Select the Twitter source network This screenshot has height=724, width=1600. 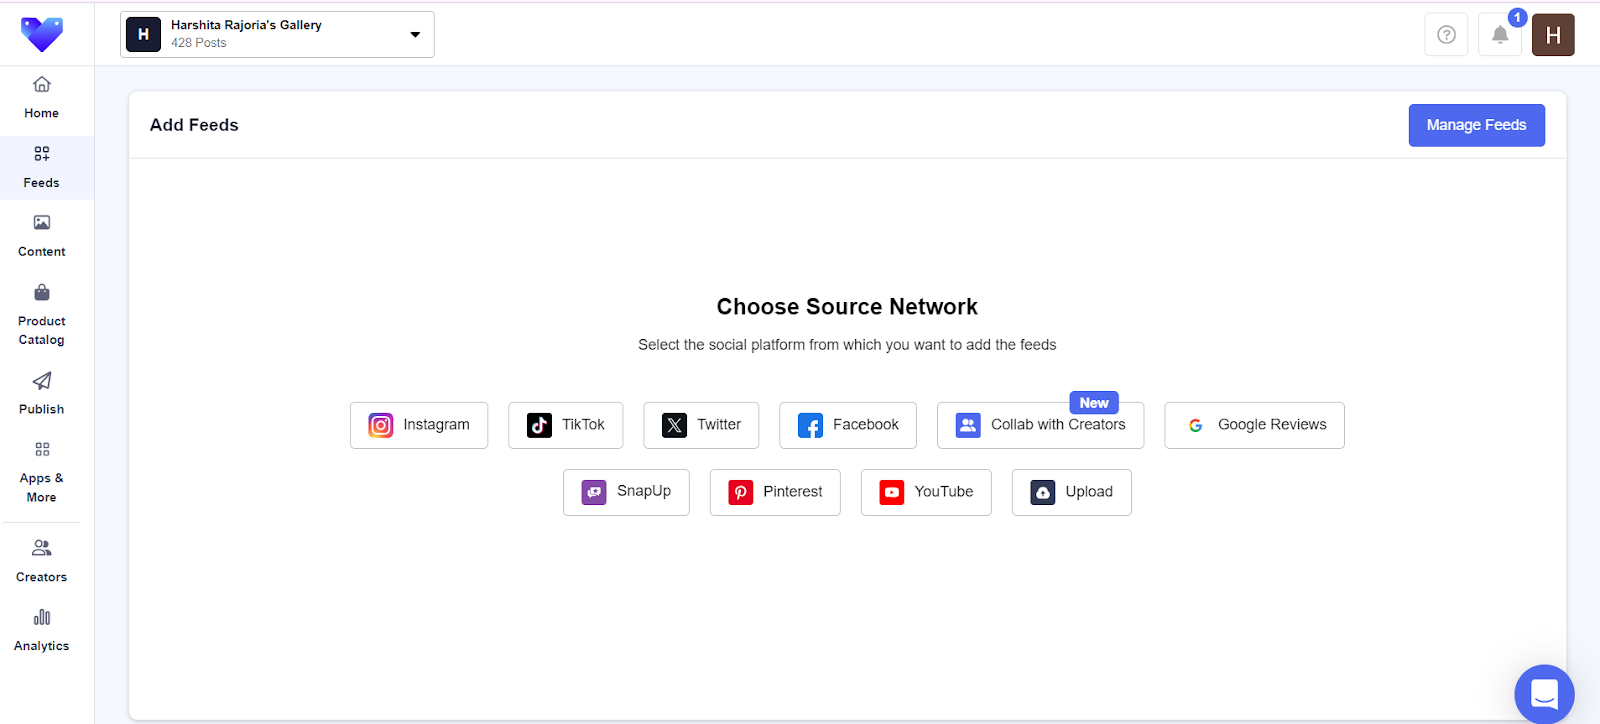701,425
